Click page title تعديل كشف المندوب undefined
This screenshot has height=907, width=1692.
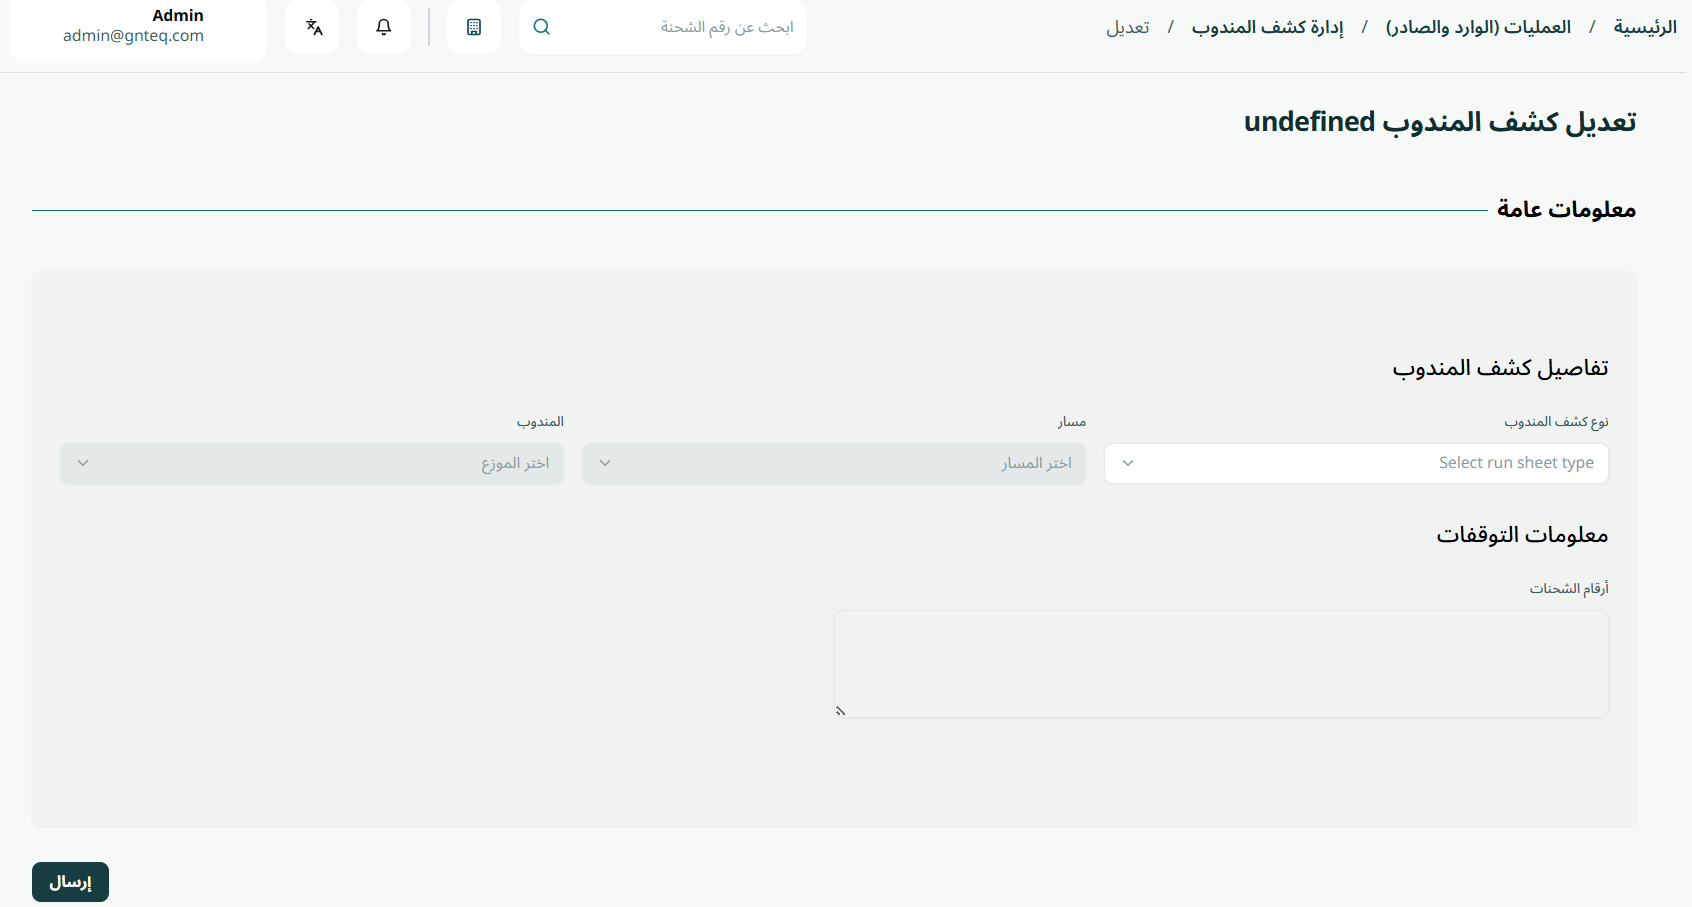(1440, 122)
